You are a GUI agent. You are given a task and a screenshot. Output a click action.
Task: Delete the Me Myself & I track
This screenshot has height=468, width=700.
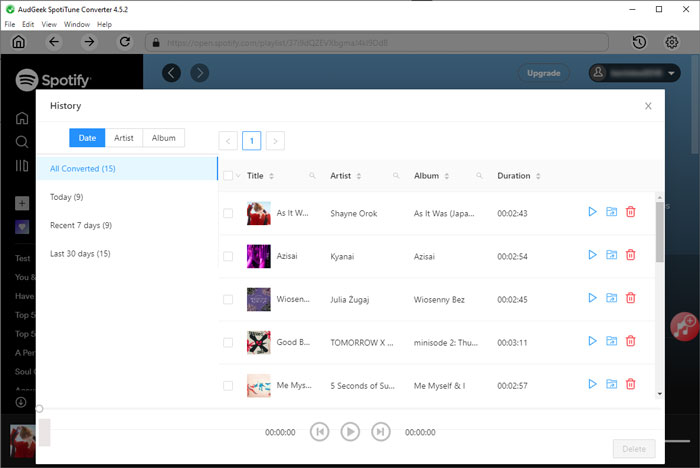pyautogui.click(x=630, y=384)
